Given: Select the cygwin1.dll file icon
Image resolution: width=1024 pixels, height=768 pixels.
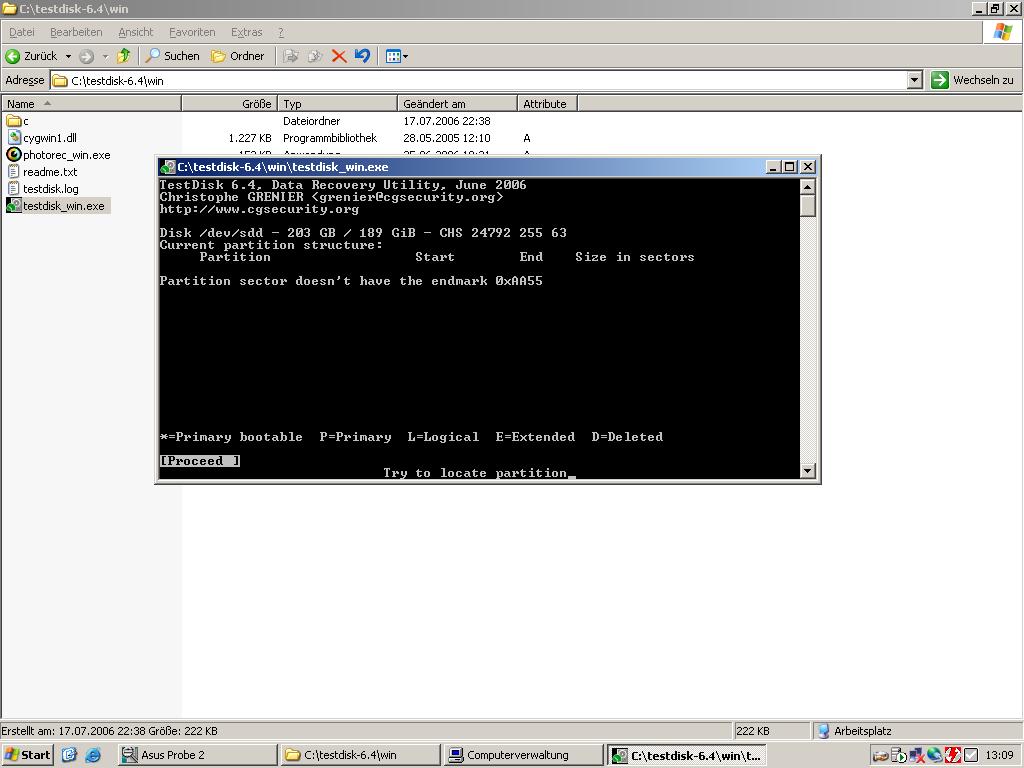Looking at the screenshot, I should pyautogui.click(x=14, y=137).
